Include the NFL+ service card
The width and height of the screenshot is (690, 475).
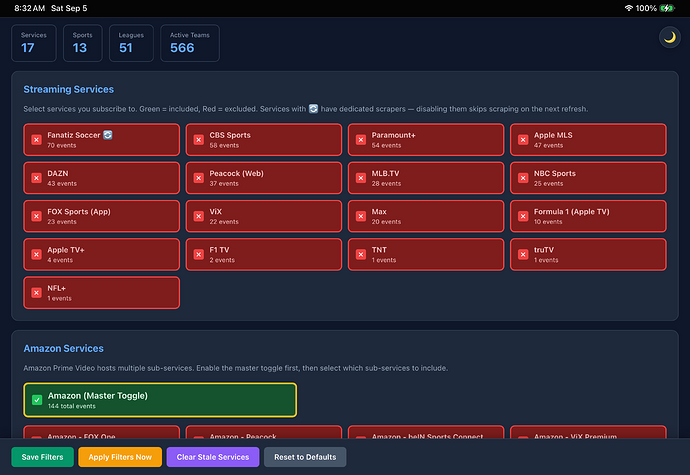tap(102, 293)
